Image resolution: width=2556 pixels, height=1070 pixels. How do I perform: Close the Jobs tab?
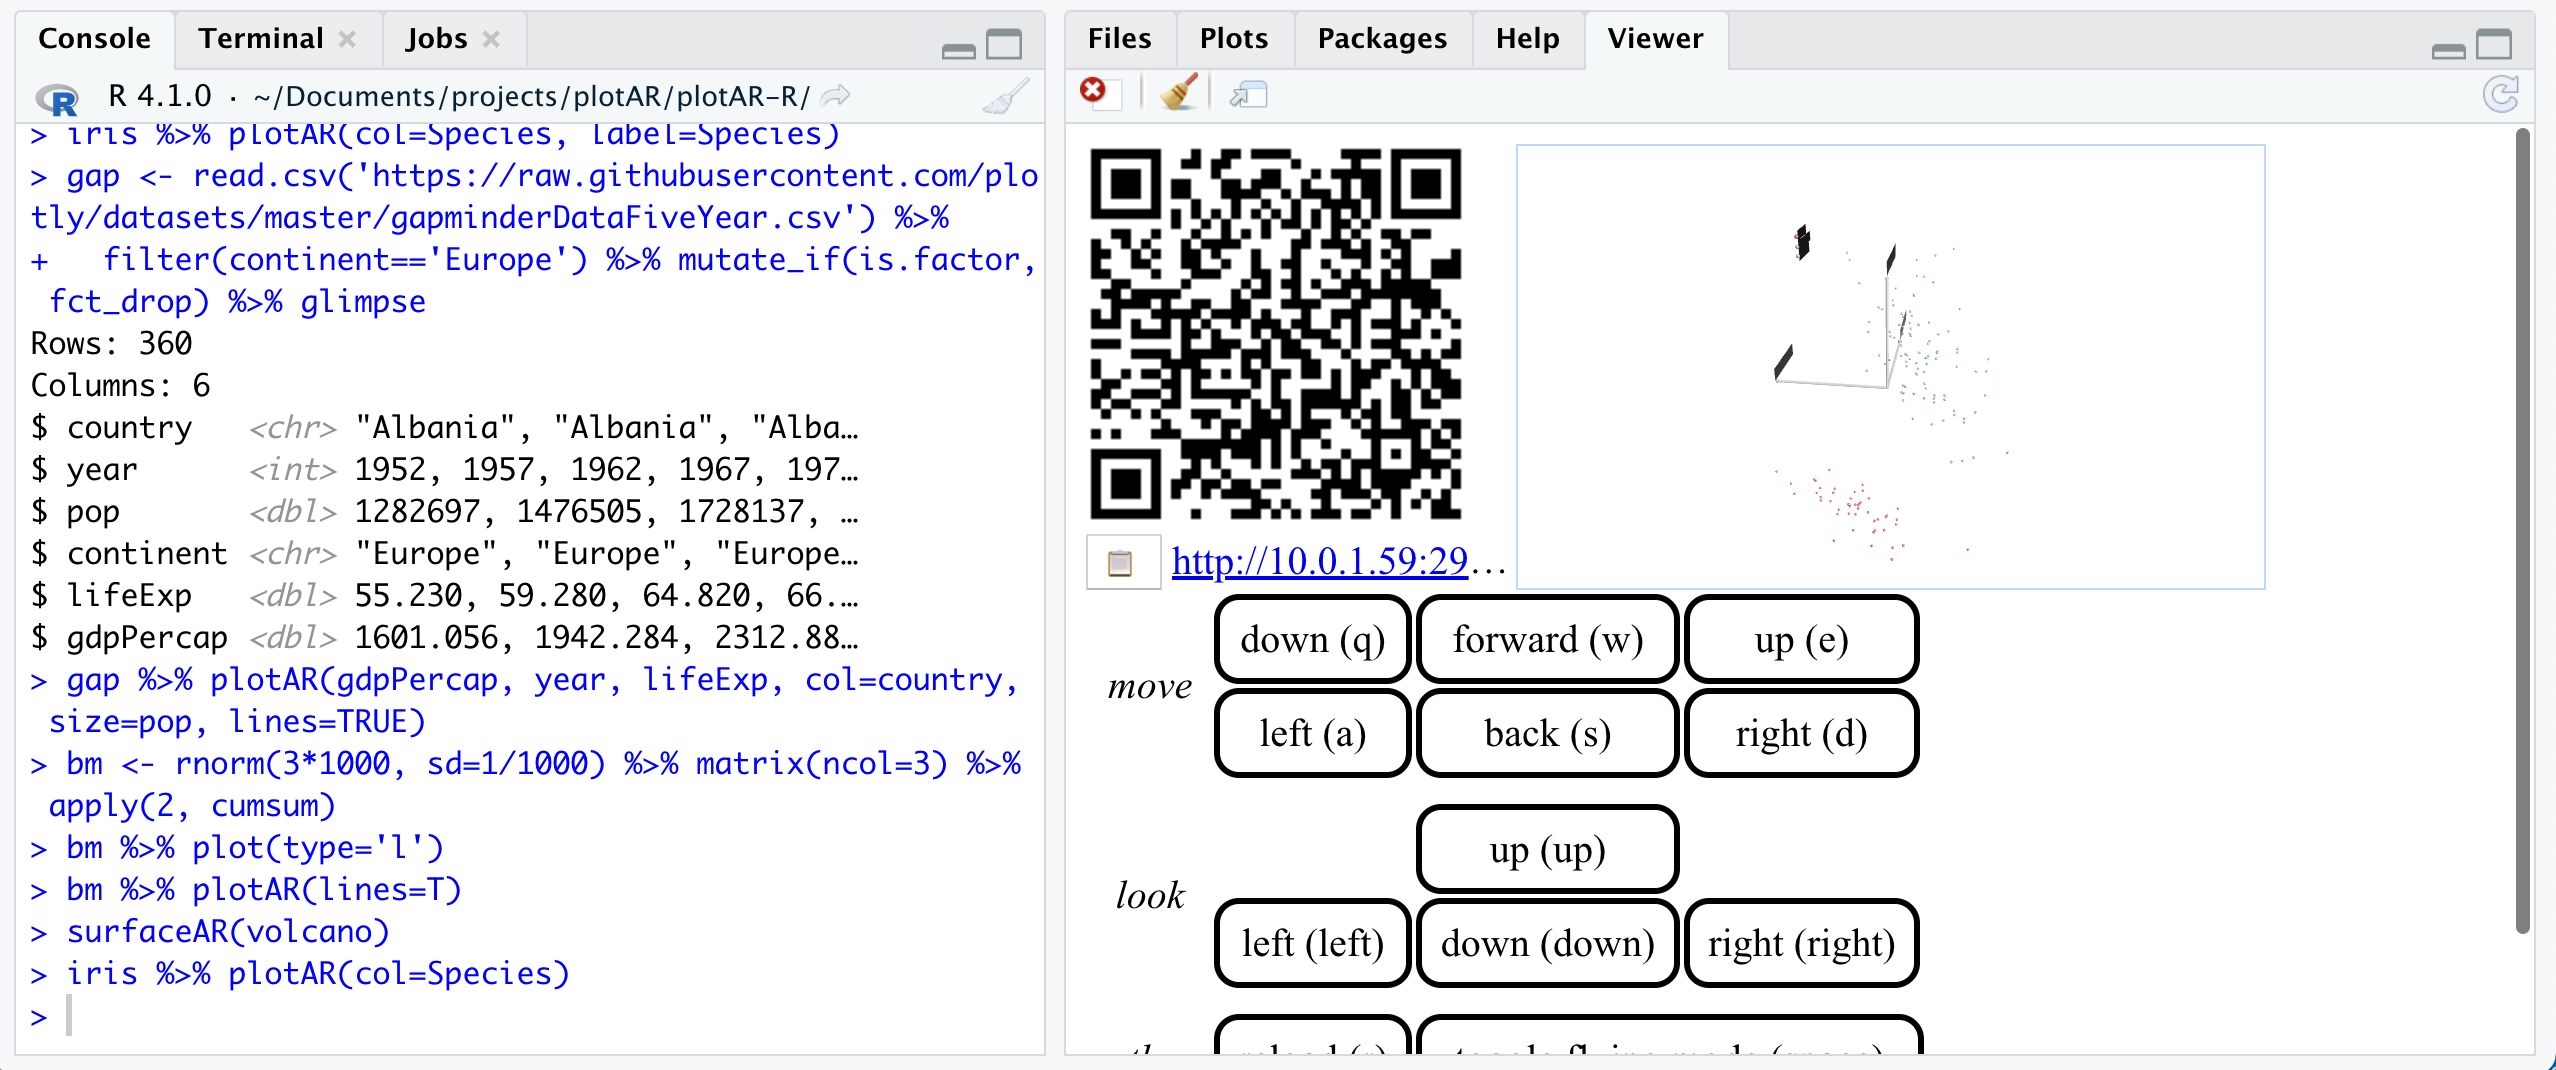491,39
